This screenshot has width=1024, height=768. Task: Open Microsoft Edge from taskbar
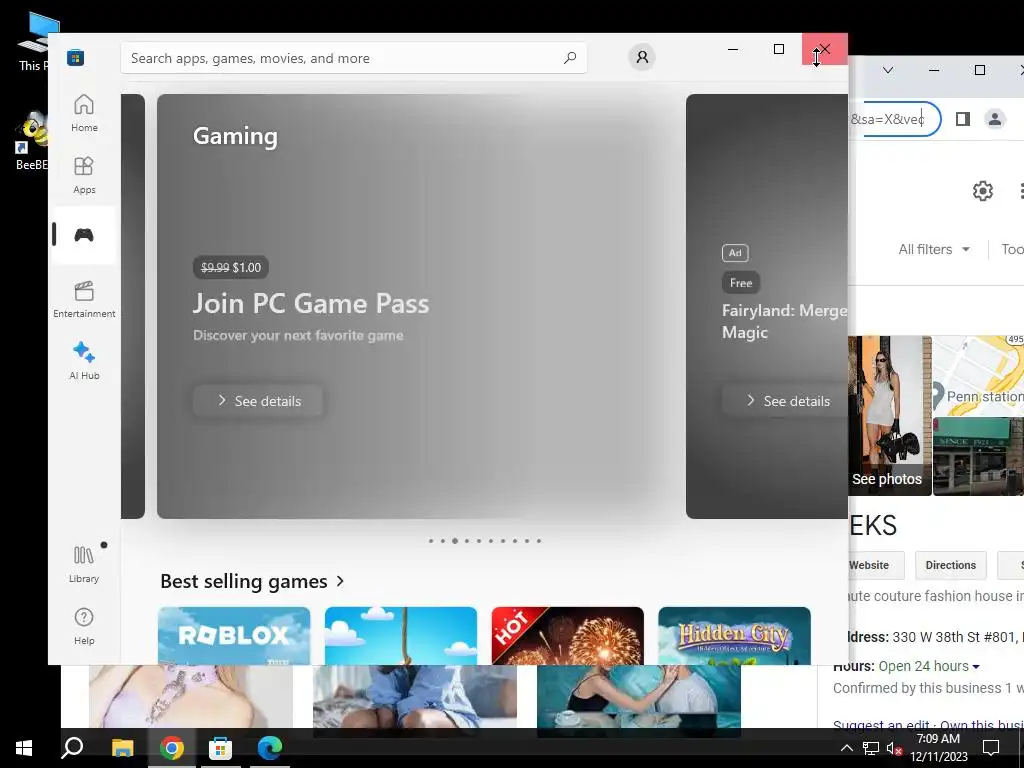269,748
